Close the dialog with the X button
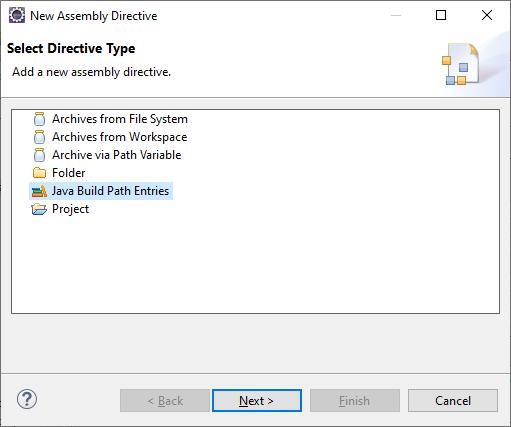511x427 pixels. coord(487,15)
